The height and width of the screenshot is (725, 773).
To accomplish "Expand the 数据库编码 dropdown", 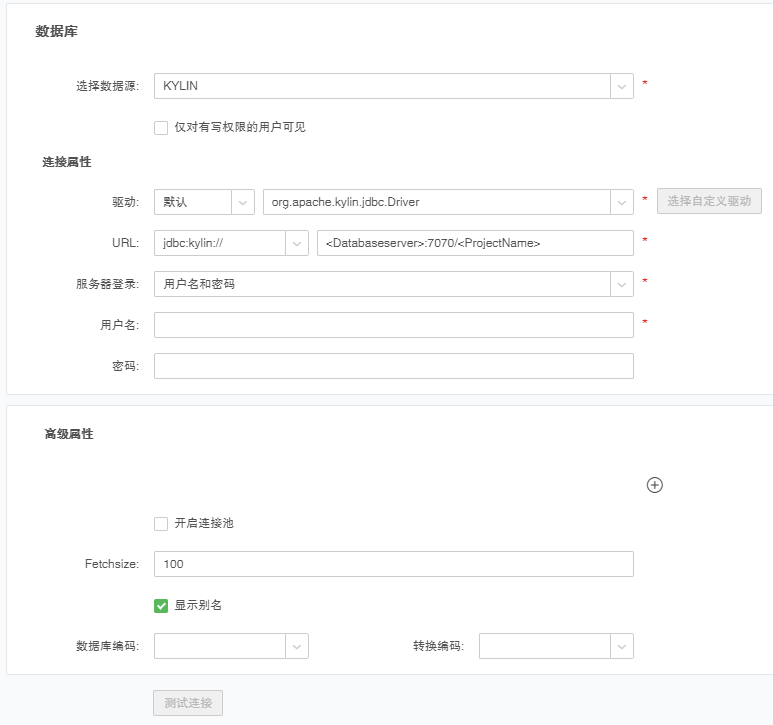I will click(x=297, y=646).
